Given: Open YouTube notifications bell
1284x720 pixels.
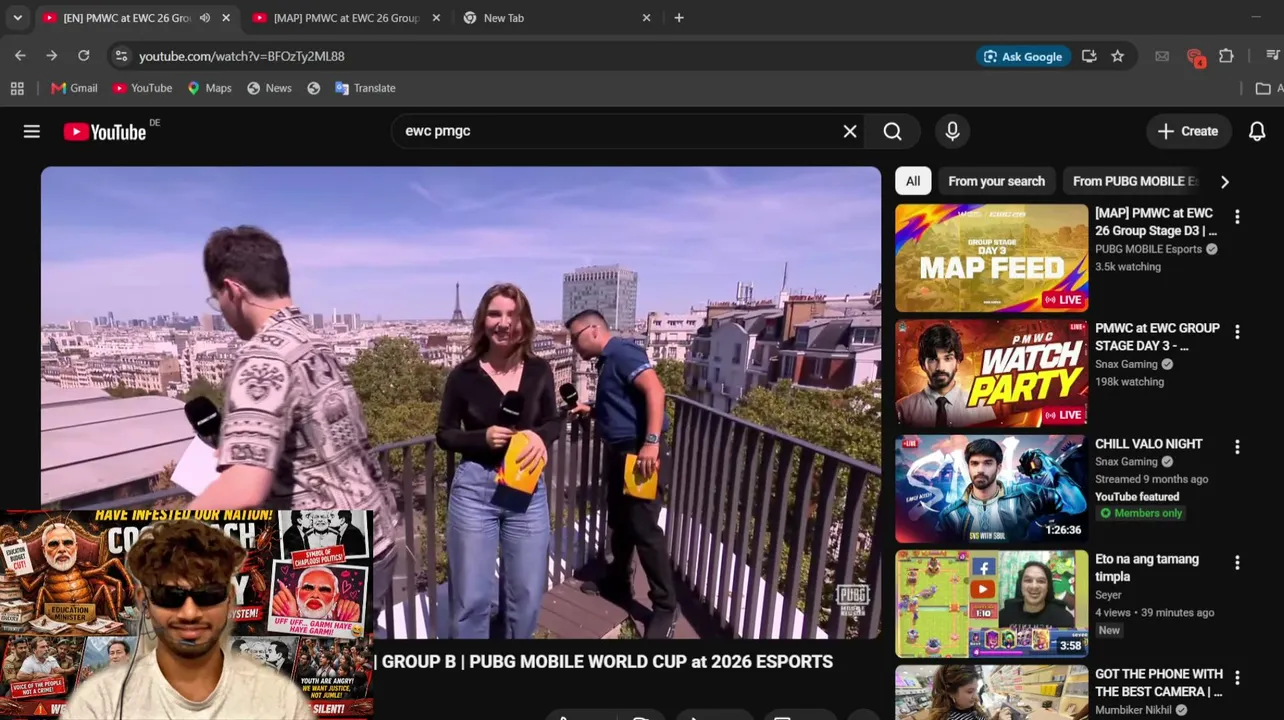Looking at the screenshot, I should click(x=1257, y=131).
